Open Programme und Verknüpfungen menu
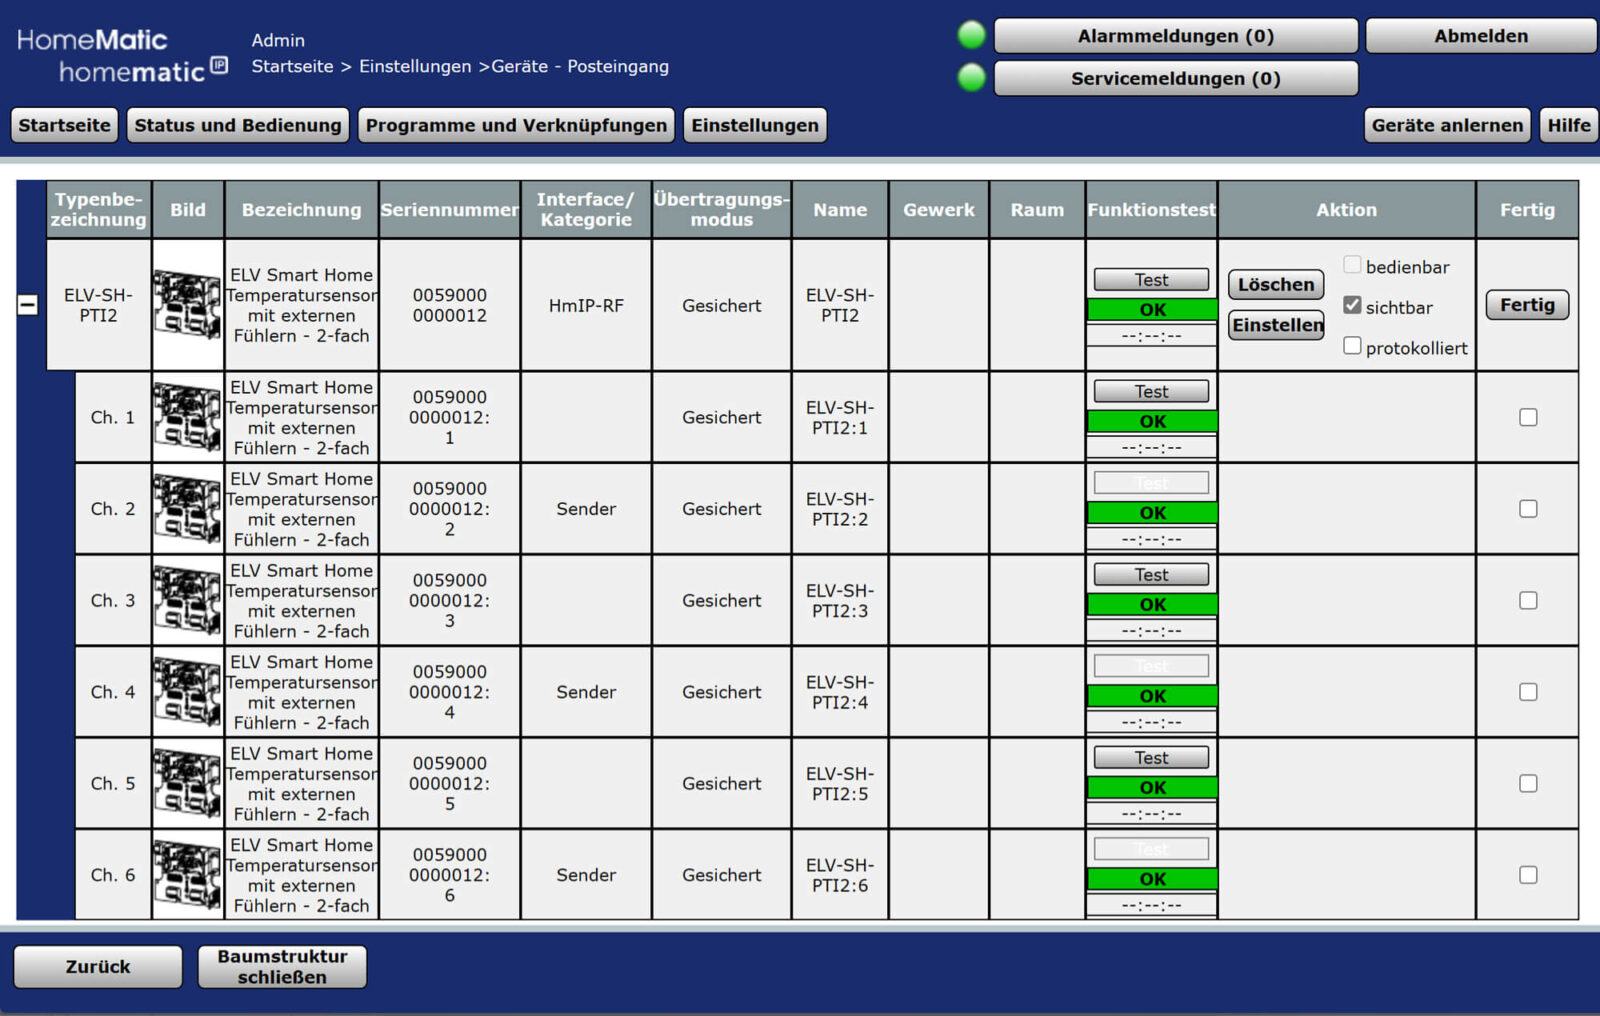The height and width of the screenshot is (1016, 1600). click(516, 125)
